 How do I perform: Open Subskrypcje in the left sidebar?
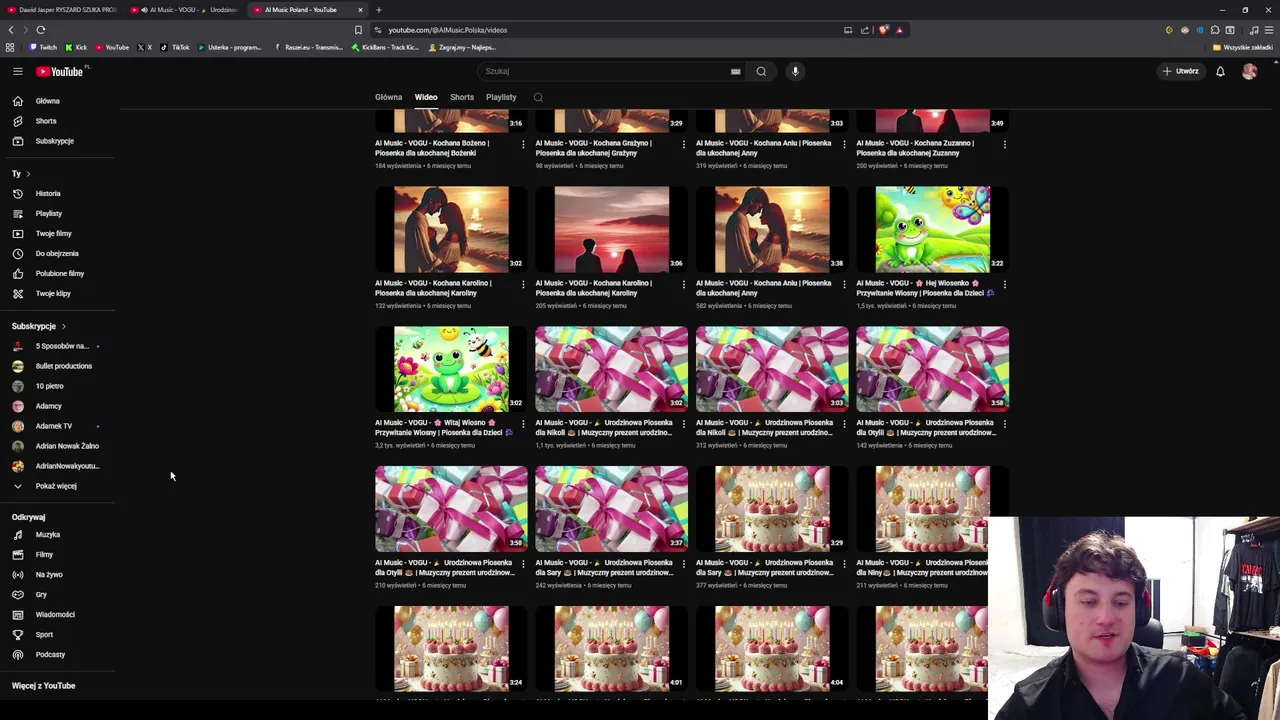pyautogui.click(x=60, y=141)
